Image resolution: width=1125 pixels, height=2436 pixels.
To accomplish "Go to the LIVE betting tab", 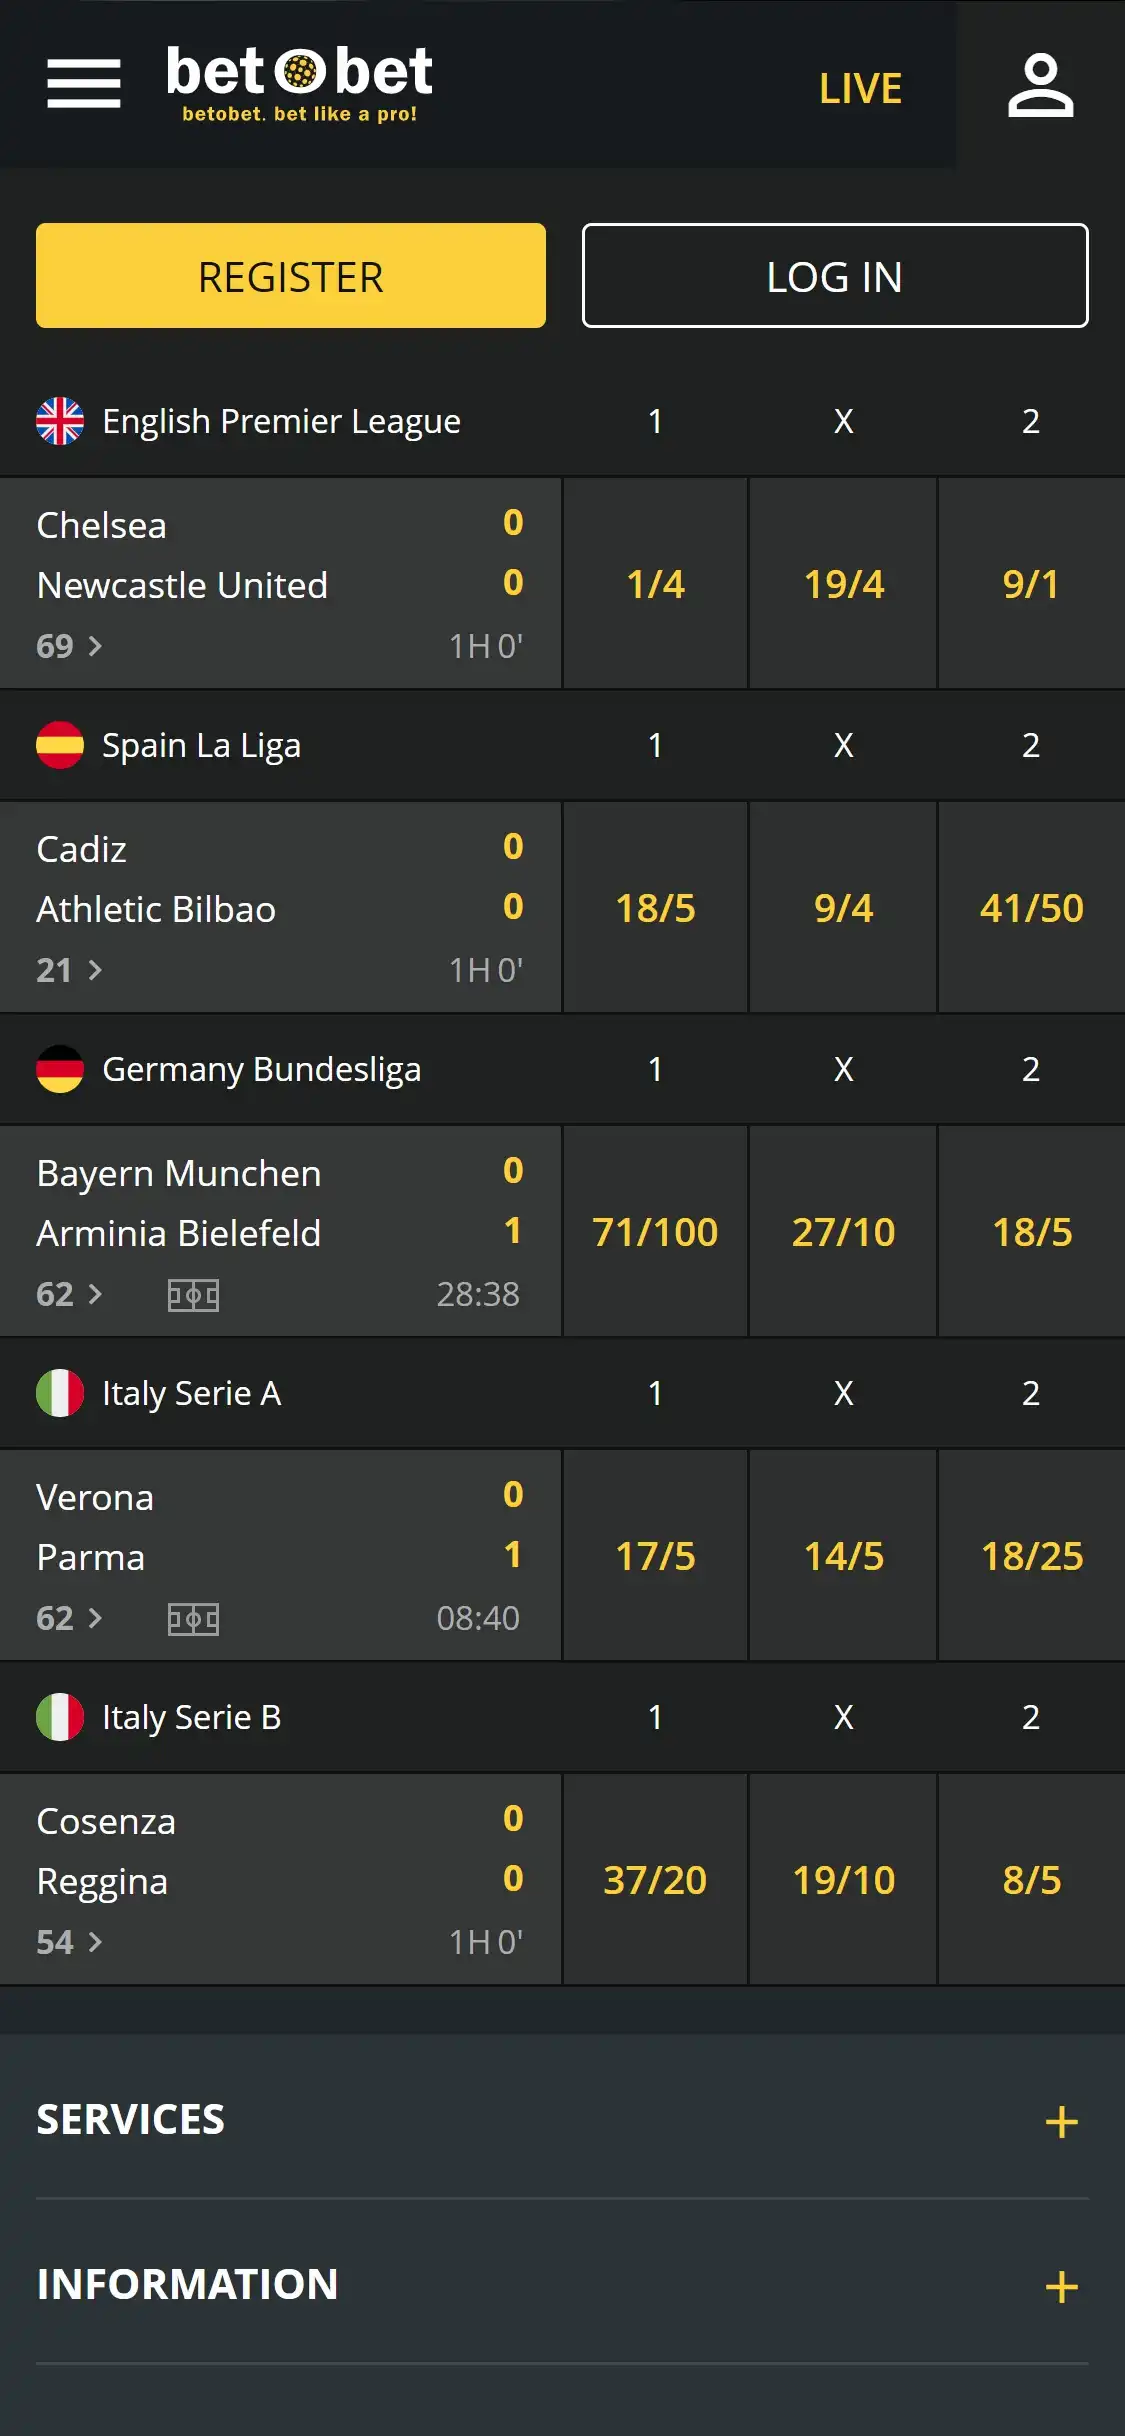I will coord(860,88).
